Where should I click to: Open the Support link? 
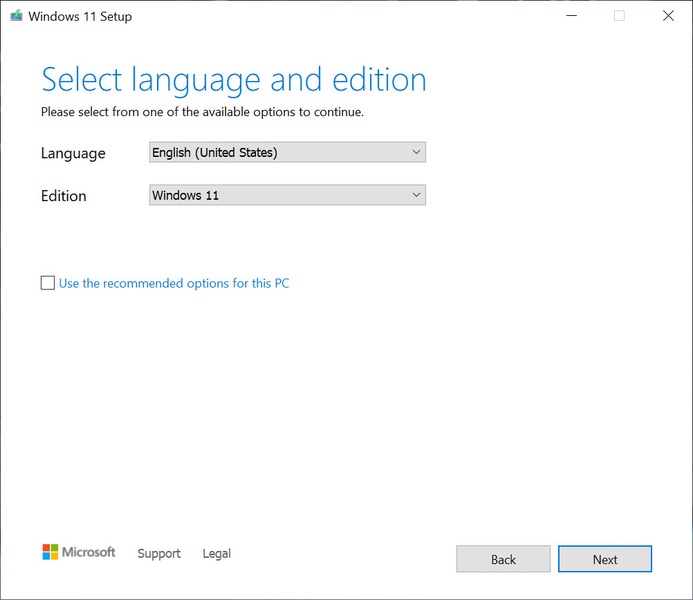(159, 553)
